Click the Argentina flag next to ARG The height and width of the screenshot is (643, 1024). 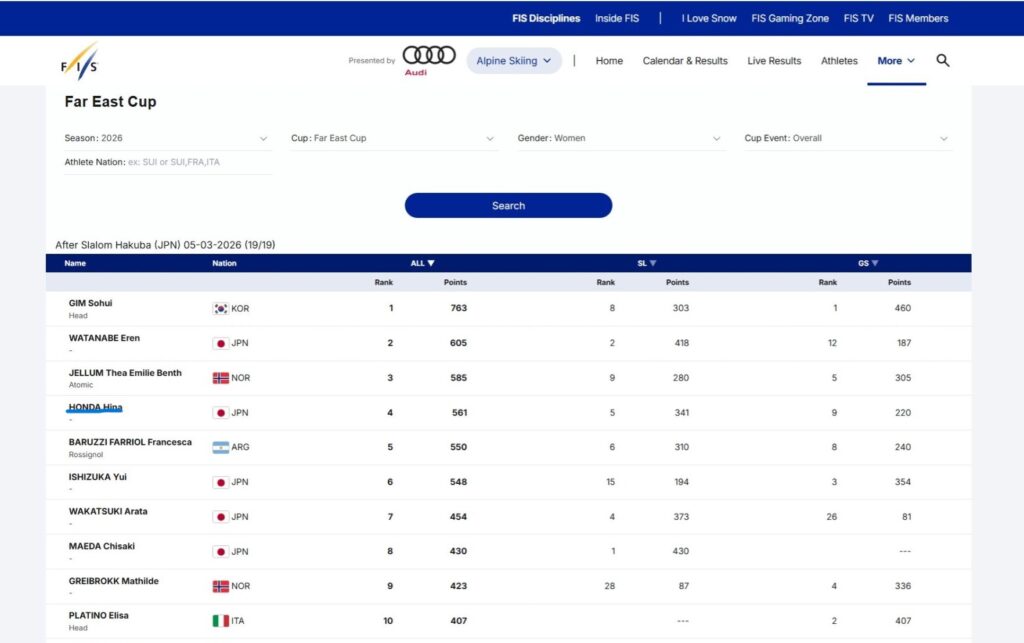(220, 447)
